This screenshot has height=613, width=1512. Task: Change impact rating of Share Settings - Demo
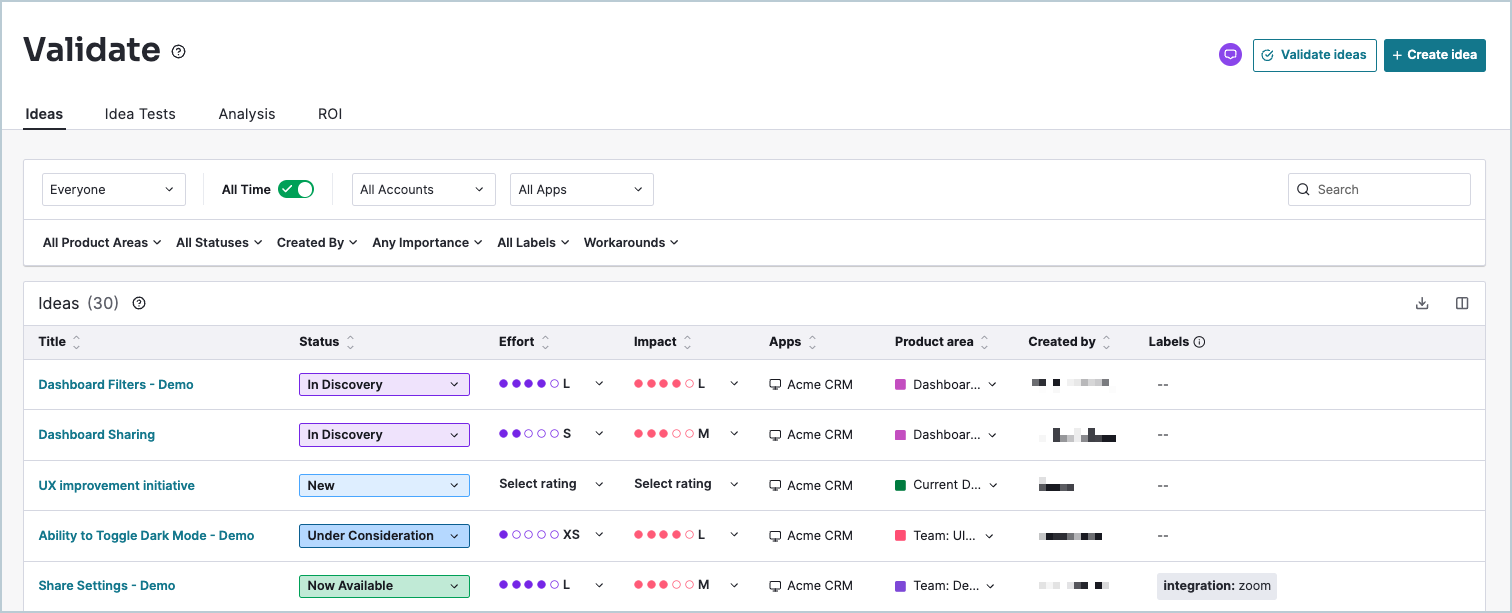(x=687, y=585)
